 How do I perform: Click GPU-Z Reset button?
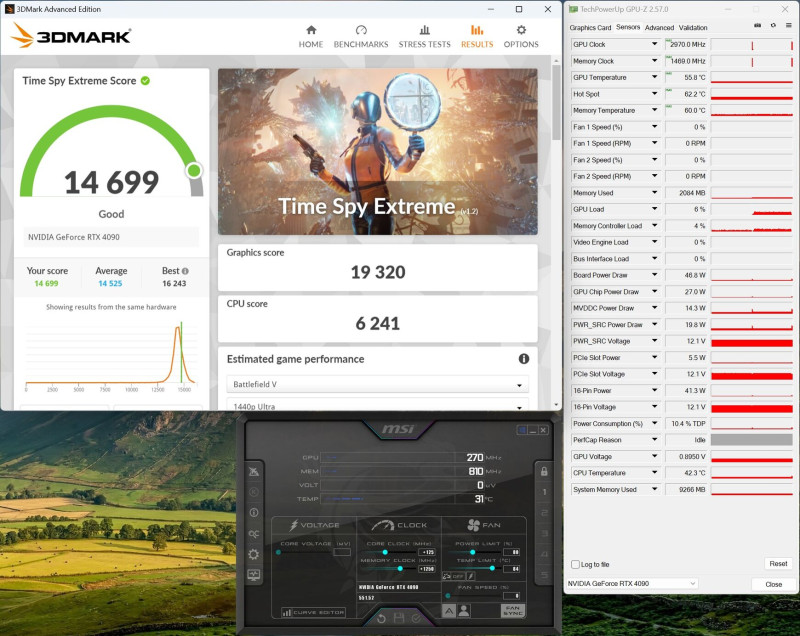point(778,564)
